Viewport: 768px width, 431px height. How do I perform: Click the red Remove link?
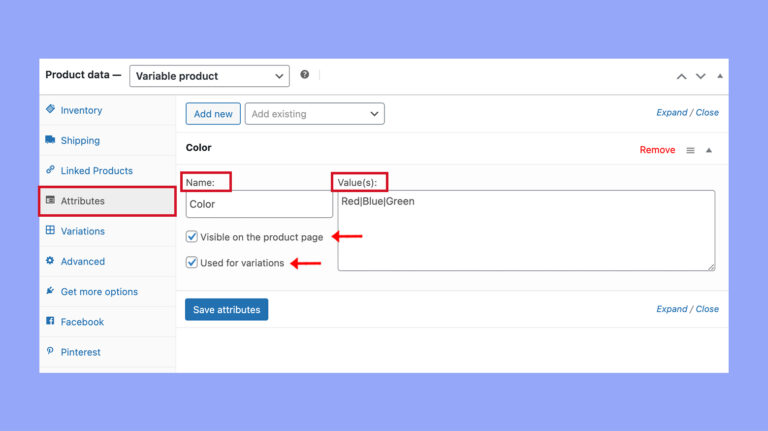click(x=657, y=150)
